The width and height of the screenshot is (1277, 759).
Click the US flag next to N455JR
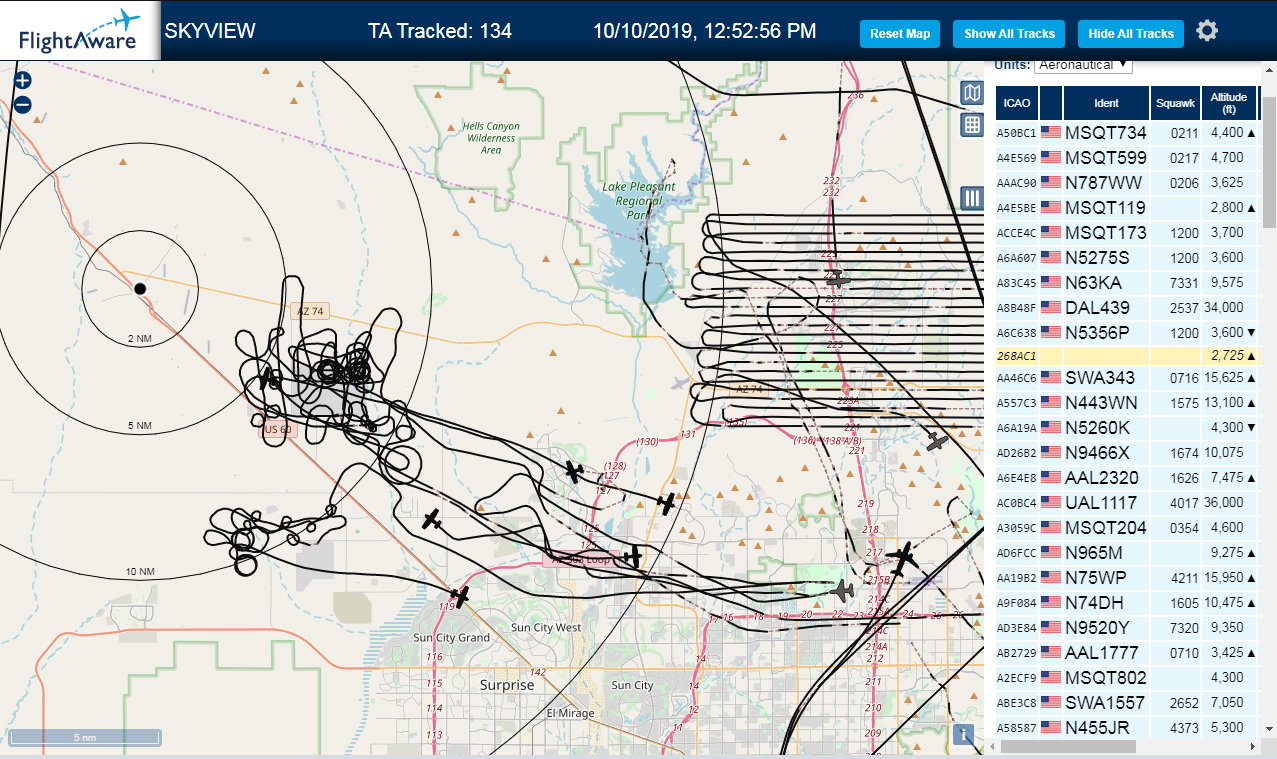point(1050,727)
